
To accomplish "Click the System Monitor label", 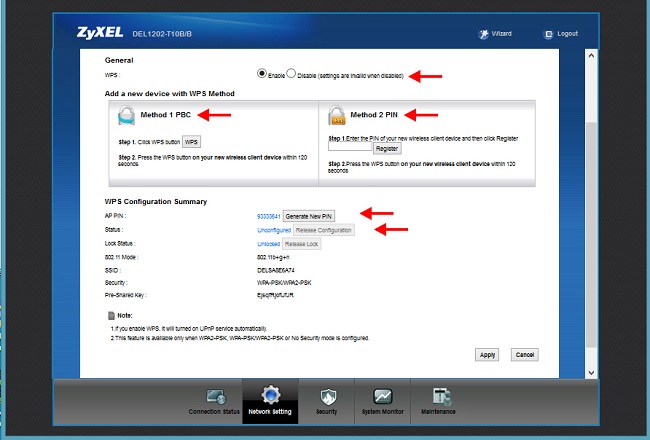I will 383,412.
